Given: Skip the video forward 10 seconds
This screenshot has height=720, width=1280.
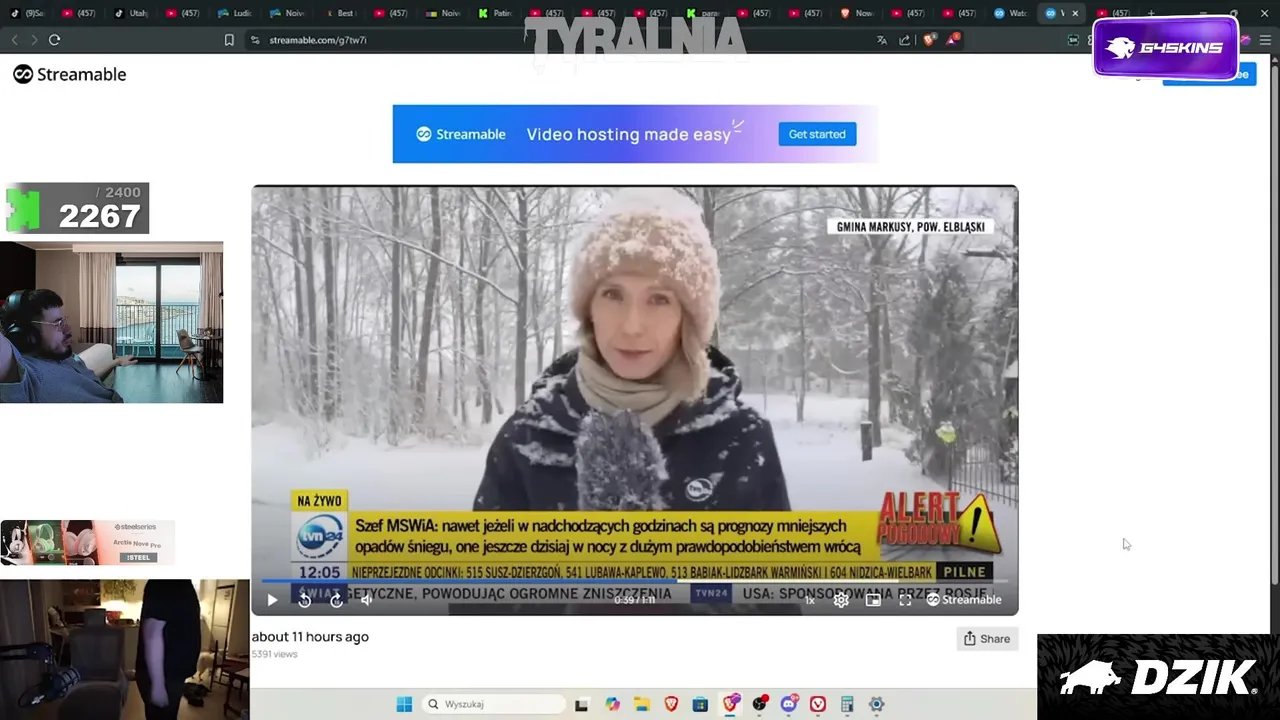Looking at the screenshot, I should (336, 600).
